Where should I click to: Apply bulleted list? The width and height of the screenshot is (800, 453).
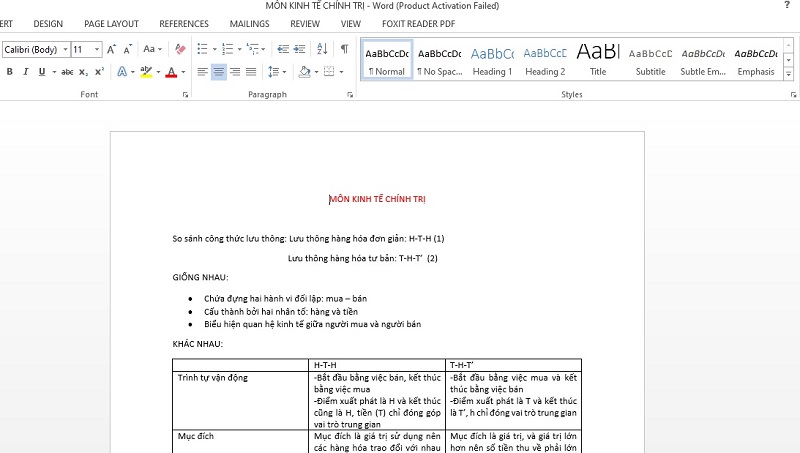coord(203,49)
